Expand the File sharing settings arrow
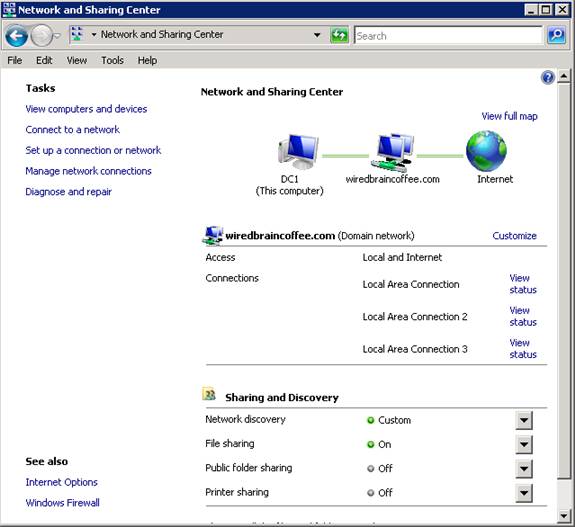The width and height of the screenshot is (575, 527). click(x=524, y=444)
